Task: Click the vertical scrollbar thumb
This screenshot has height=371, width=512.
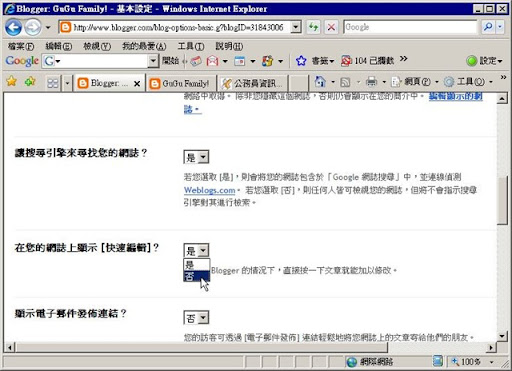Action: tap(502, 200)
